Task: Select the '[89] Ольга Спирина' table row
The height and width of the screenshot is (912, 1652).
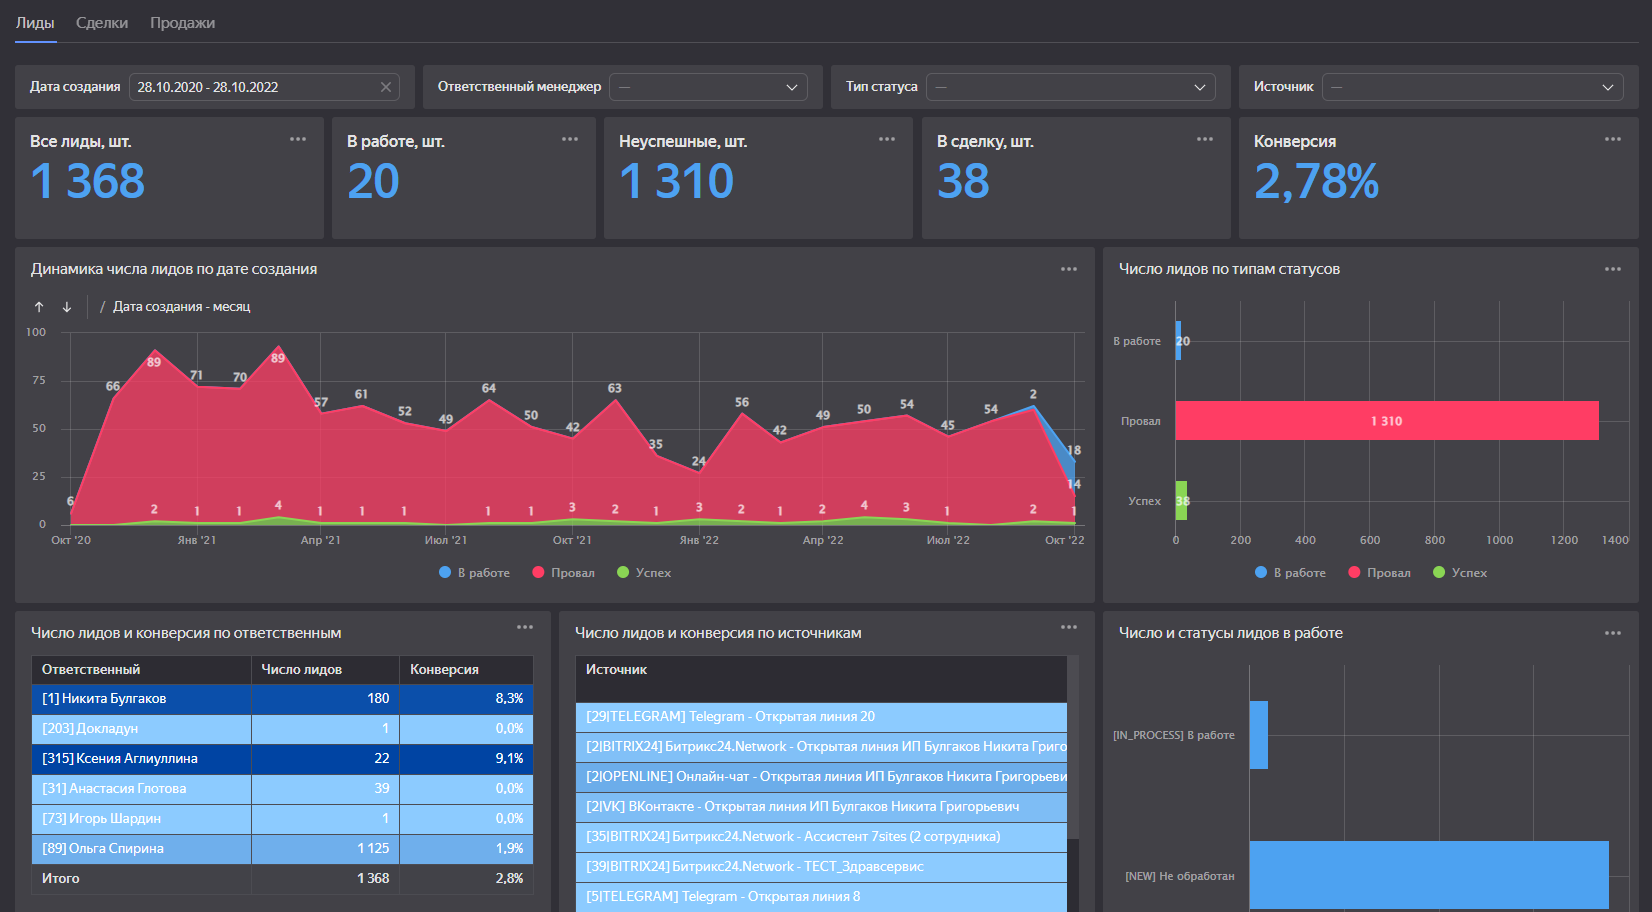Action: click(103, 848)
